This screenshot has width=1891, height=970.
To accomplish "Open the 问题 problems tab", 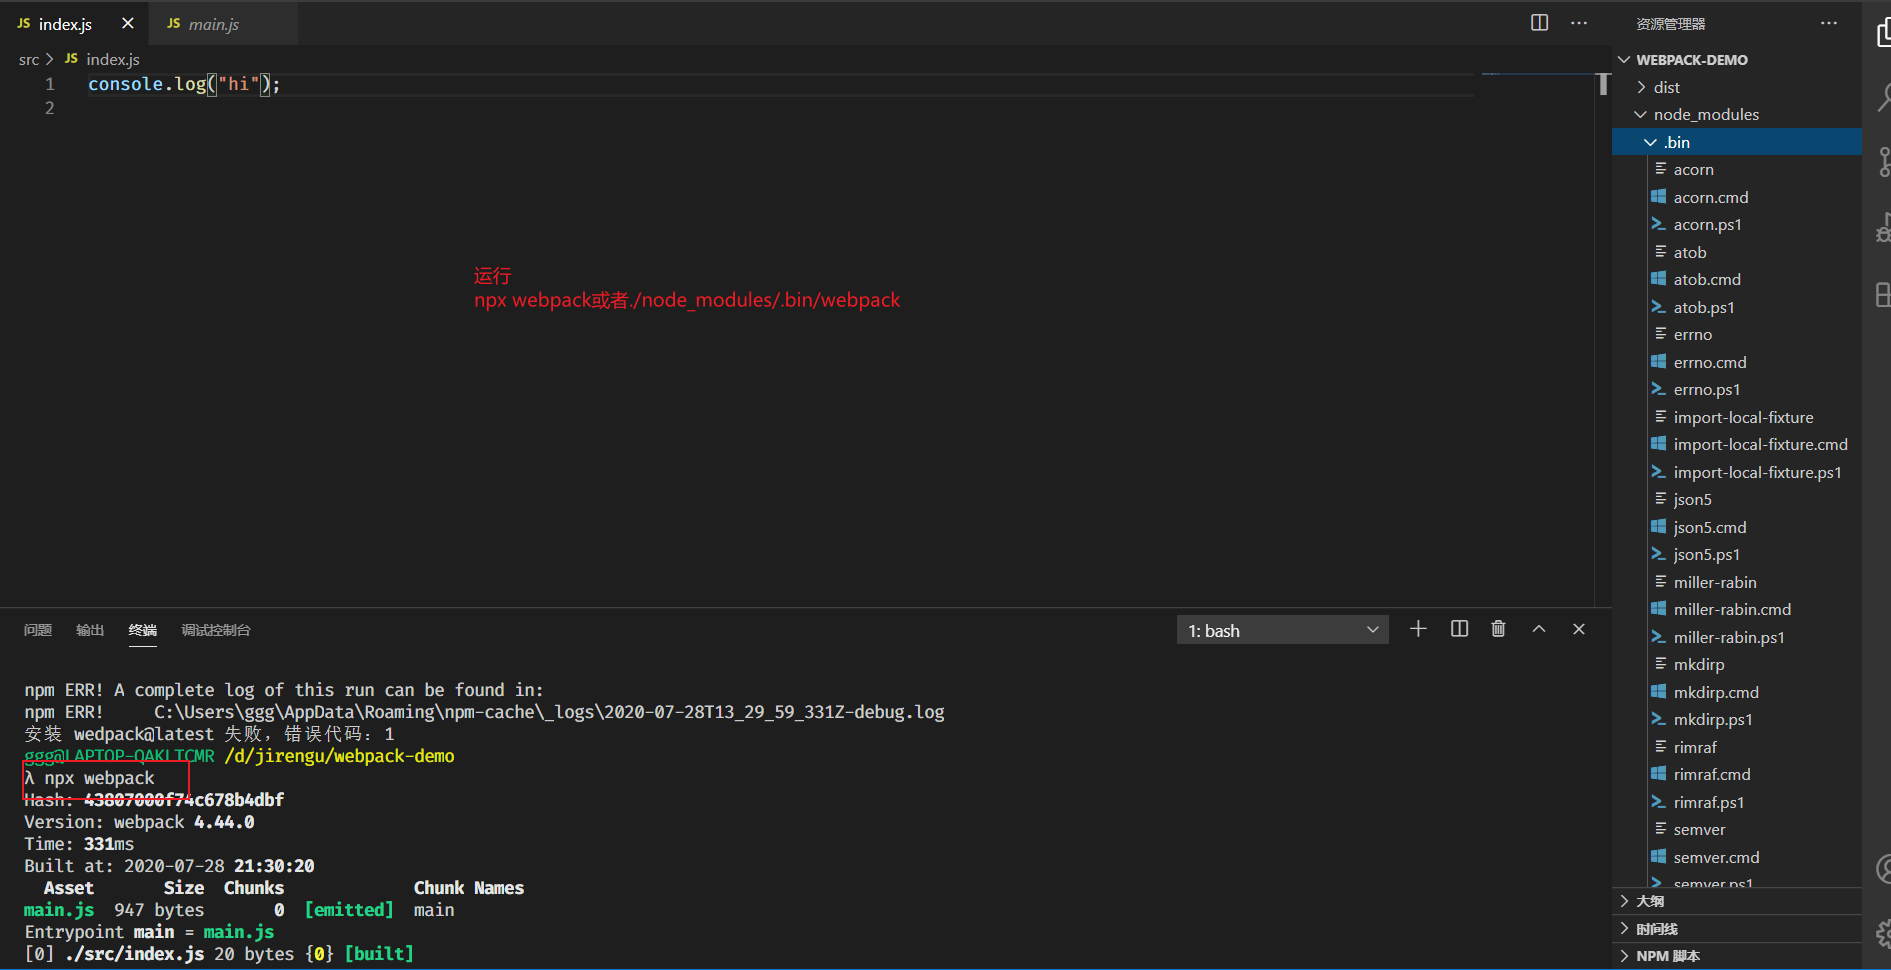I will click(38, 630).
